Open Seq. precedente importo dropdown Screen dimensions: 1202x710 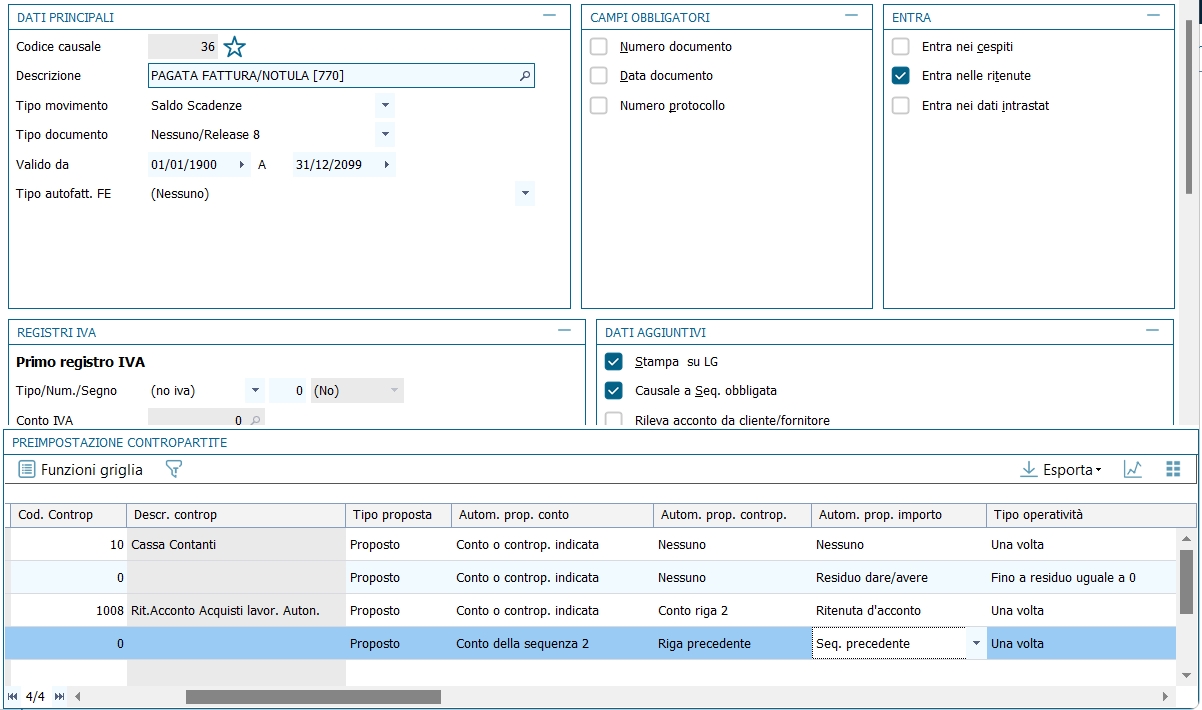pyautogui.click(x=975, y=644)
